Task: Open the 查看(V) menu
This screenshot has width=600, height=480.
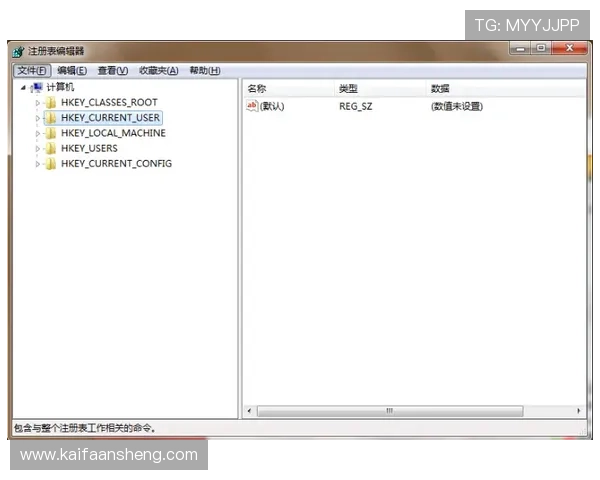Action: 113,71
